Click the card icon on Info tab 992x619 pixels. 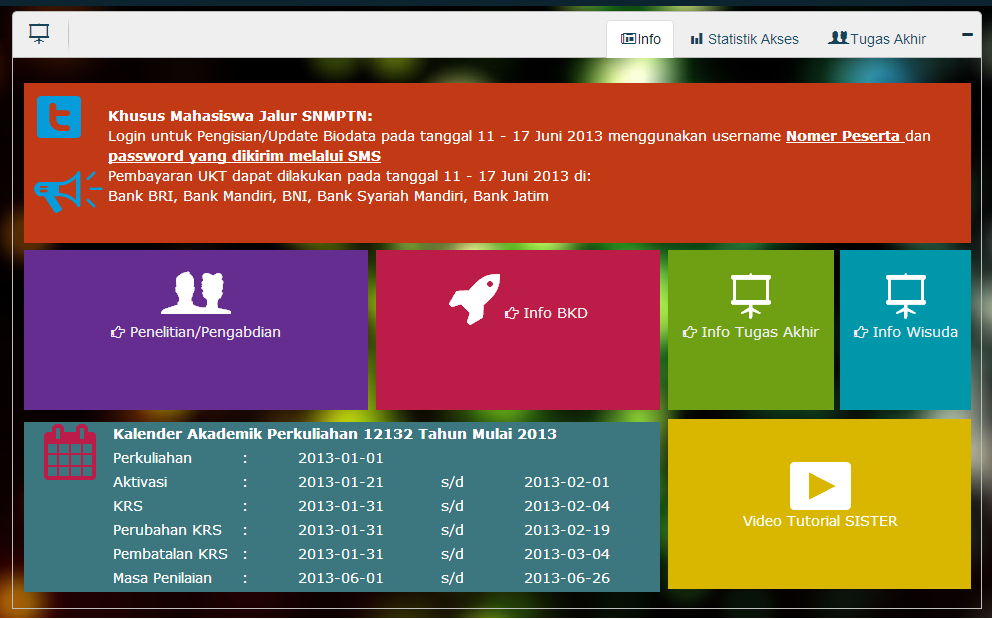[628, 39]
